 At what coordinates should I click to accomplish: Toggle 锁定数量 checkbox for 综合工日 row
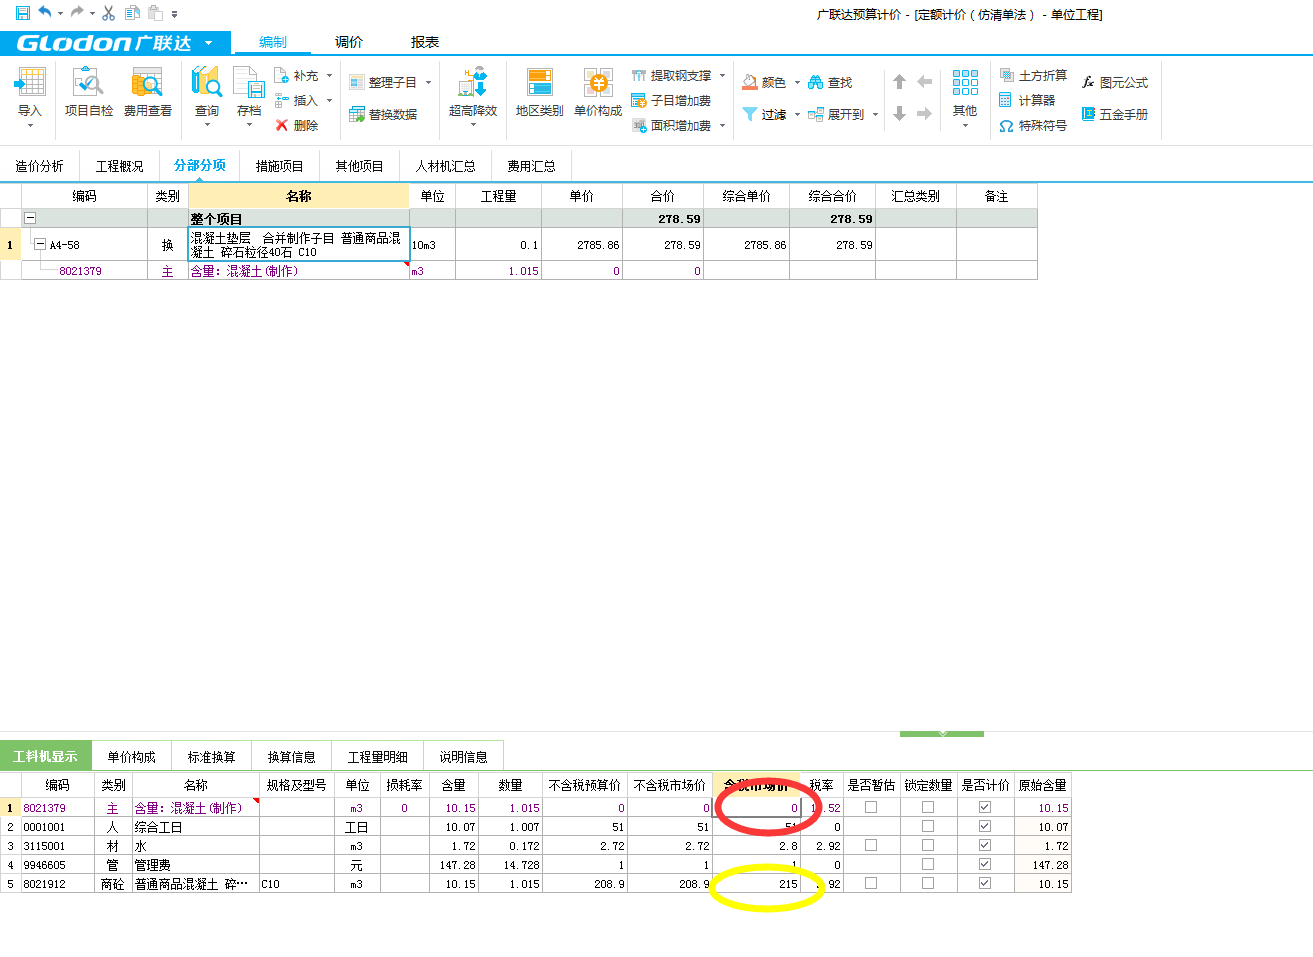[928, 826]
